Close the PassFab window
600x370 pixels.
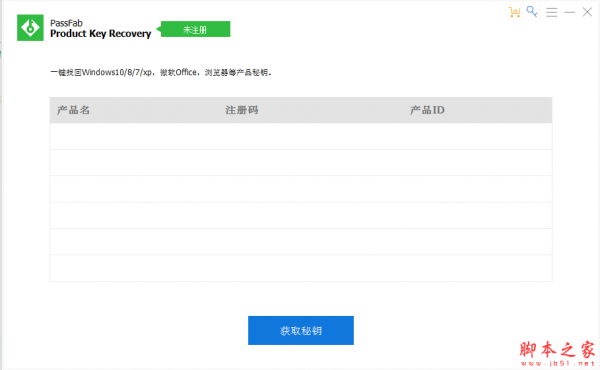[x=587, y=12]
